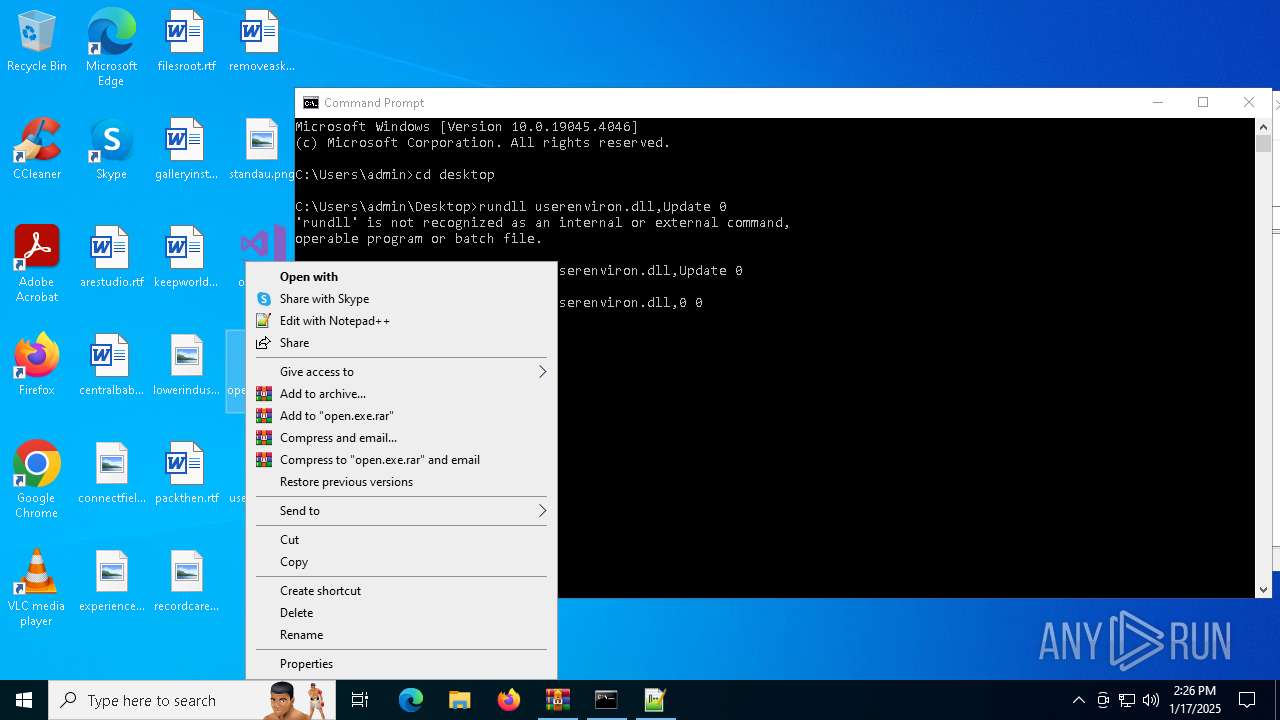The image size is (1280, 720).
Task: Launch Microsoft Edge from the desktop
Action: click(x=111, y=48)
